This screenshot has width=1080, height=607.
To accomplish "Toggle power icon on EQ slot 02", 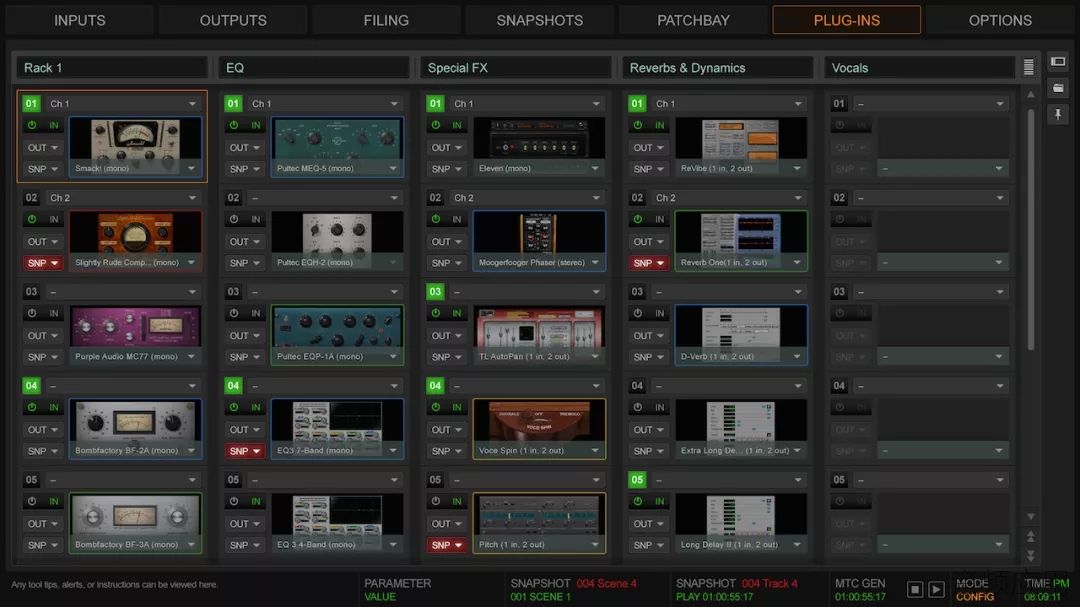I will tap(233, 219).
